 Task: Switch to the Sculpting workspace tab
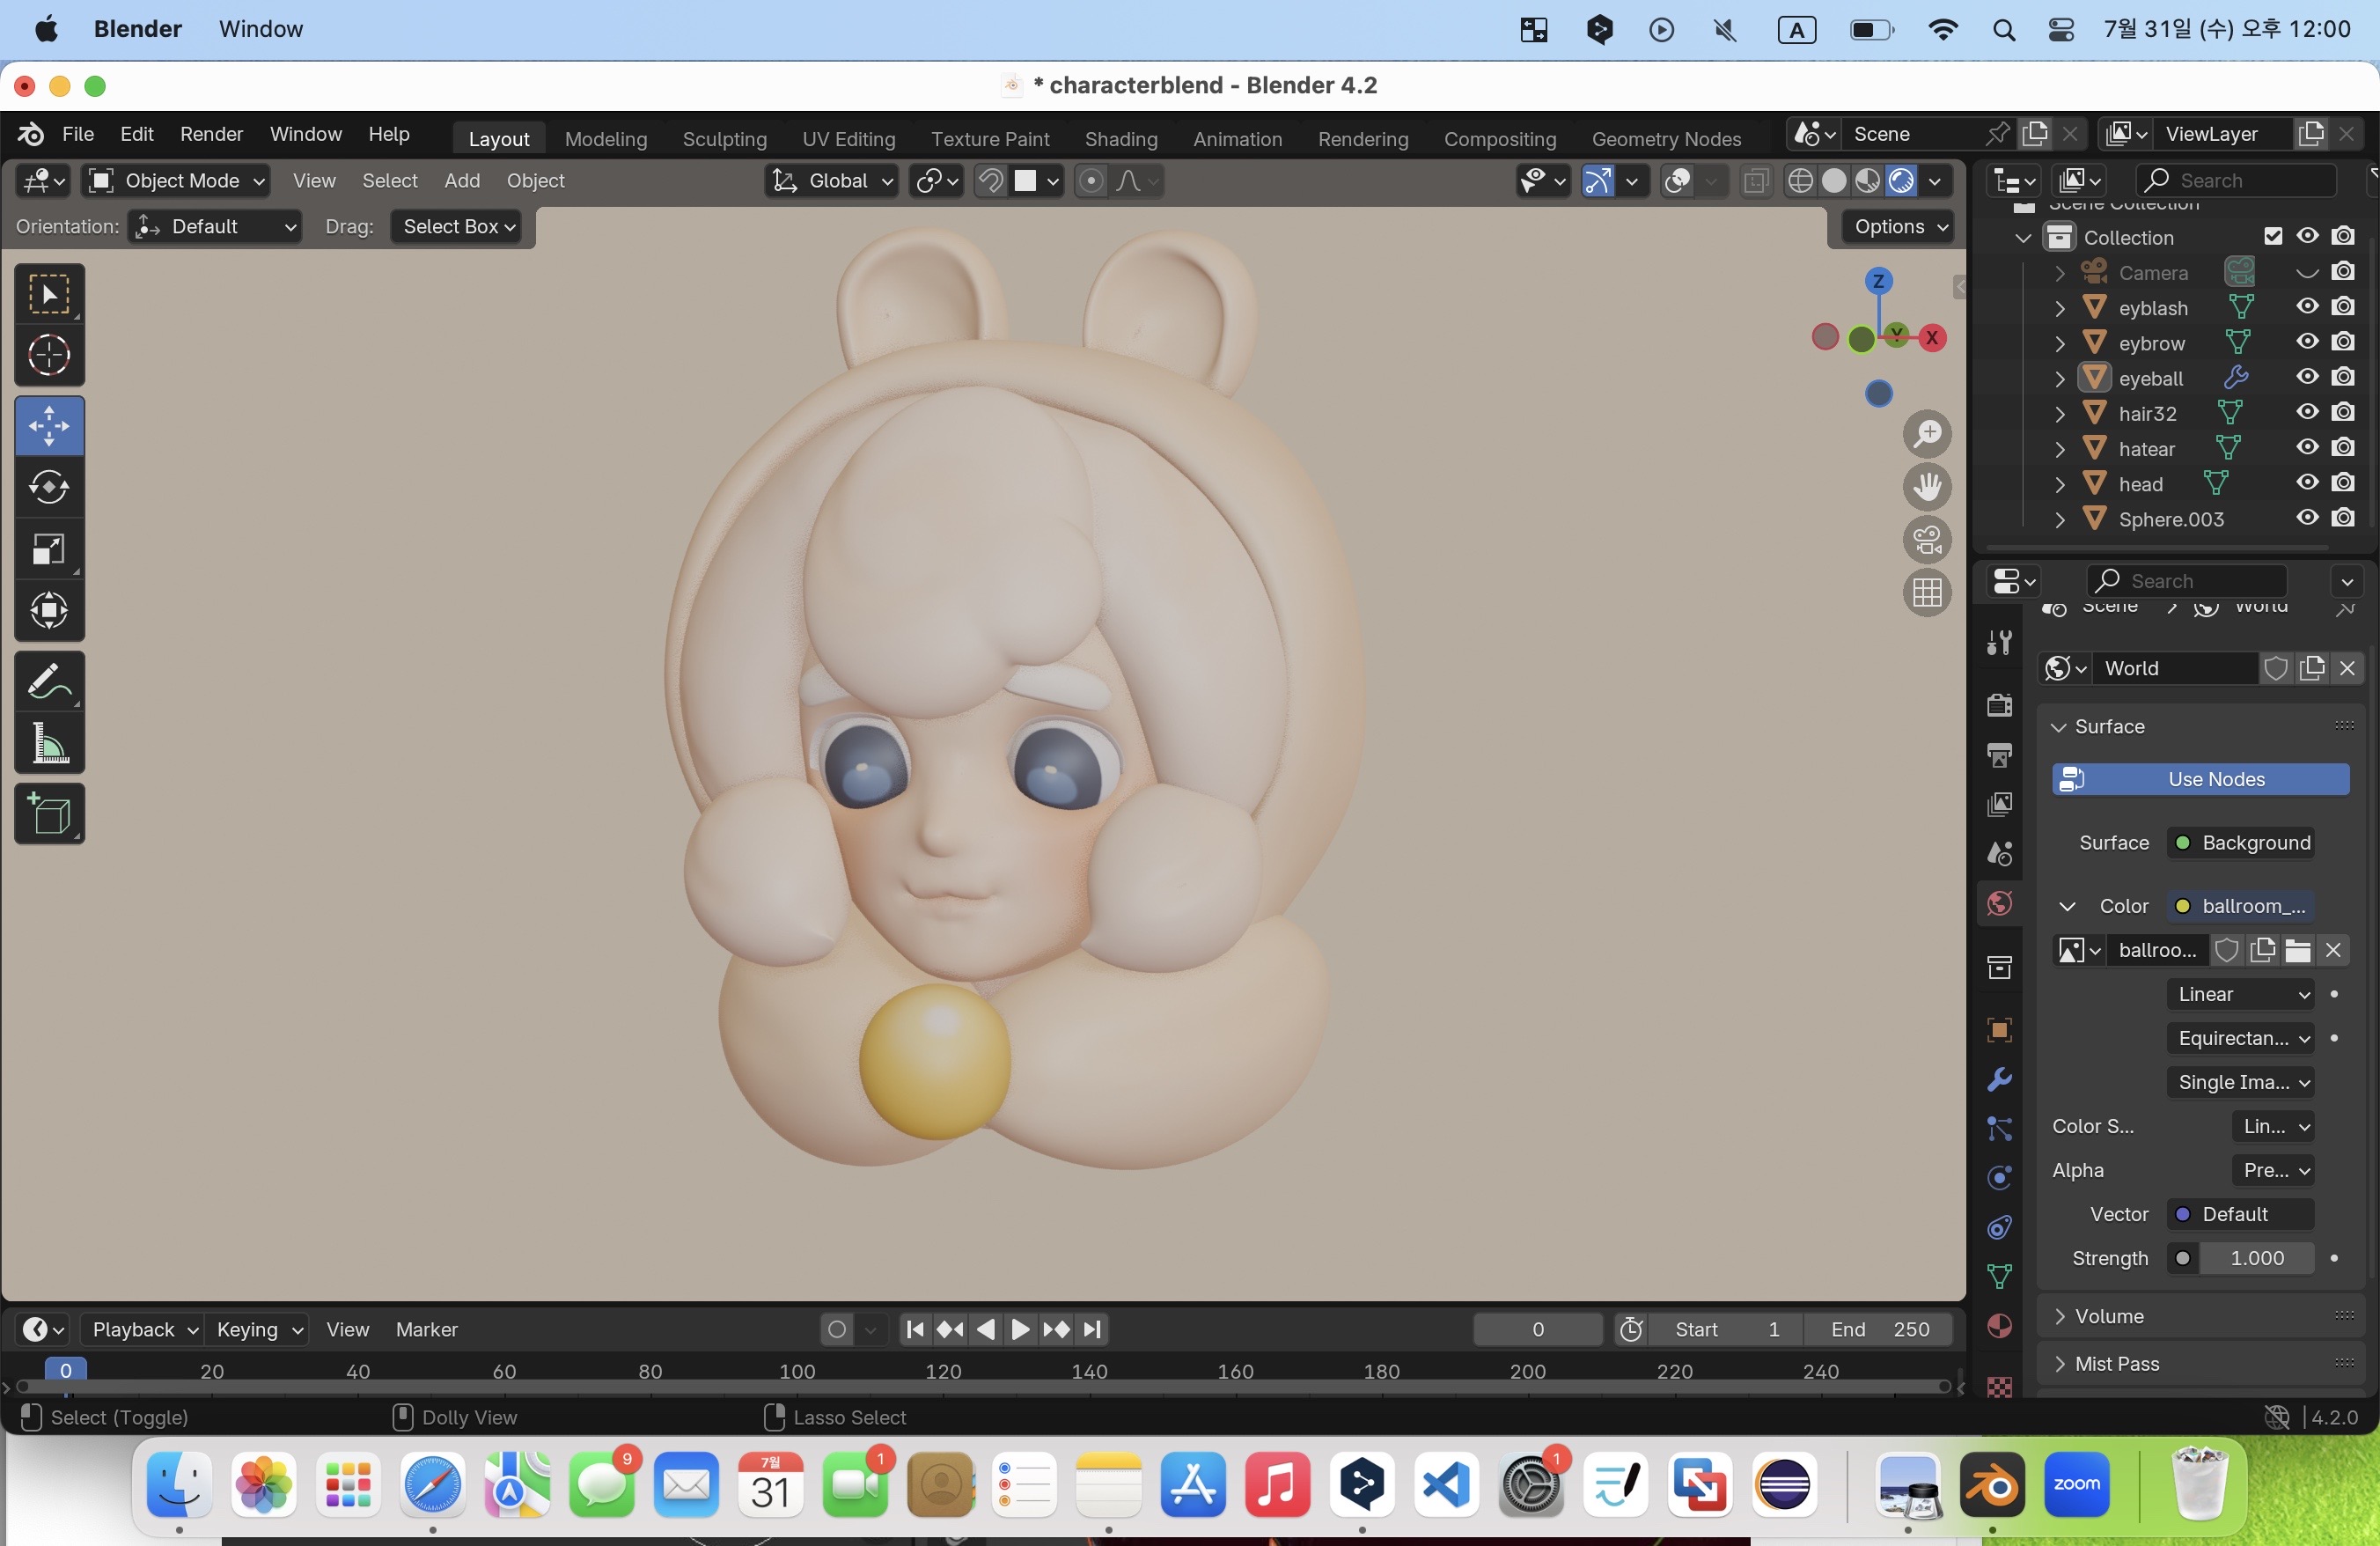coord(724,139)
